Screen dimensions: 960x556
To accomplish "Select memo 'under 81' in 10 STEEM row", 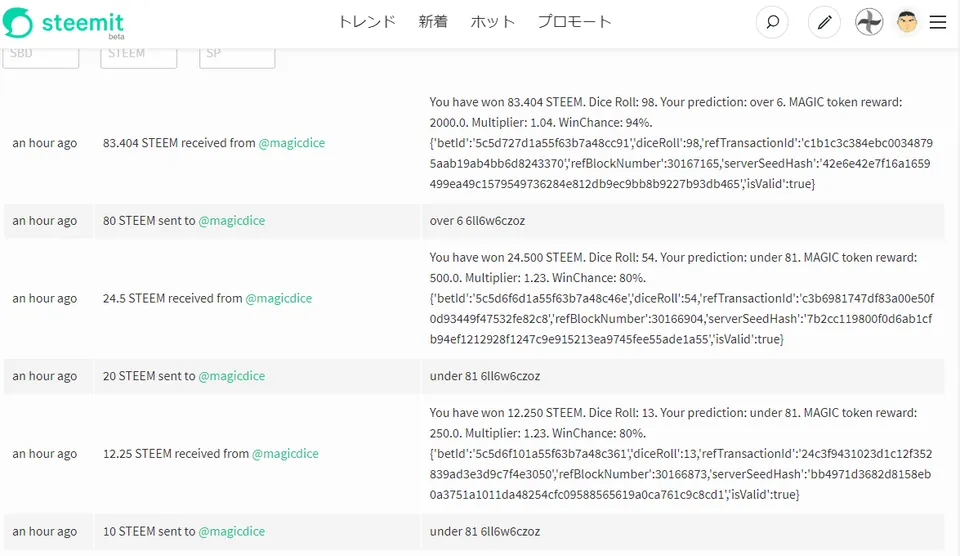I will (x=454, y=532).
